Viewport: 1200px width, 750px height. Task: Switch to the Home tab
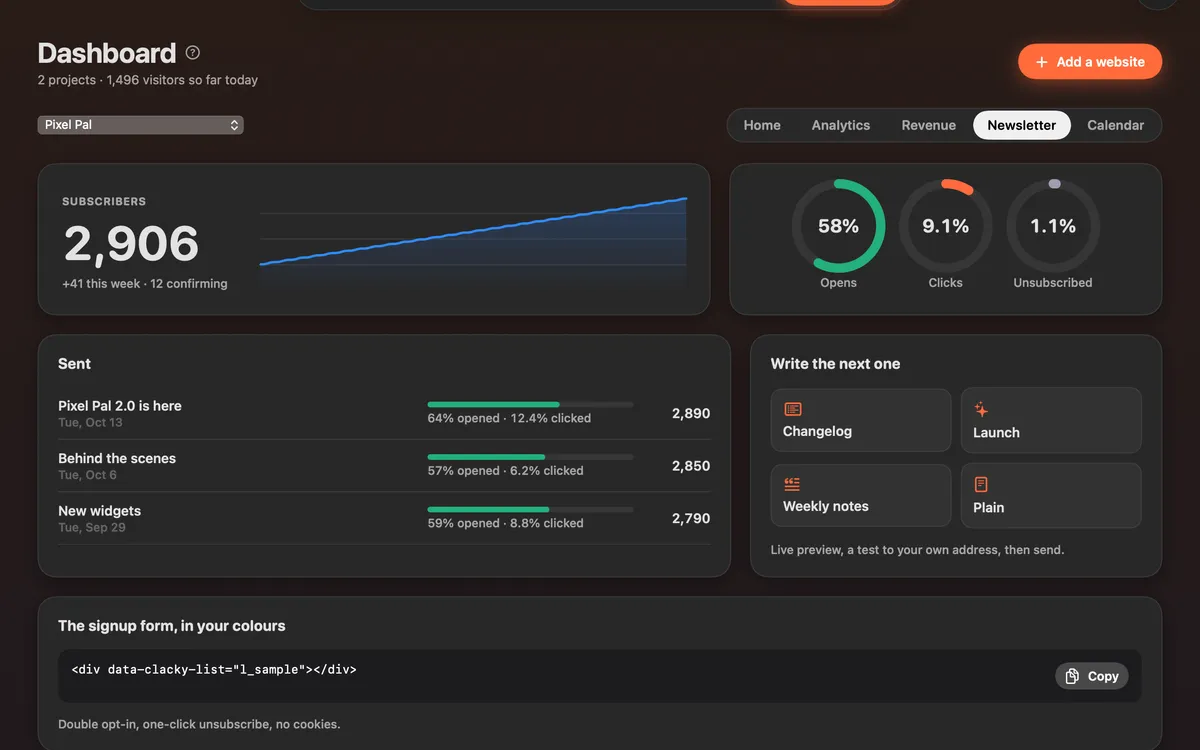pyautogui.click(x=762, y=125)
